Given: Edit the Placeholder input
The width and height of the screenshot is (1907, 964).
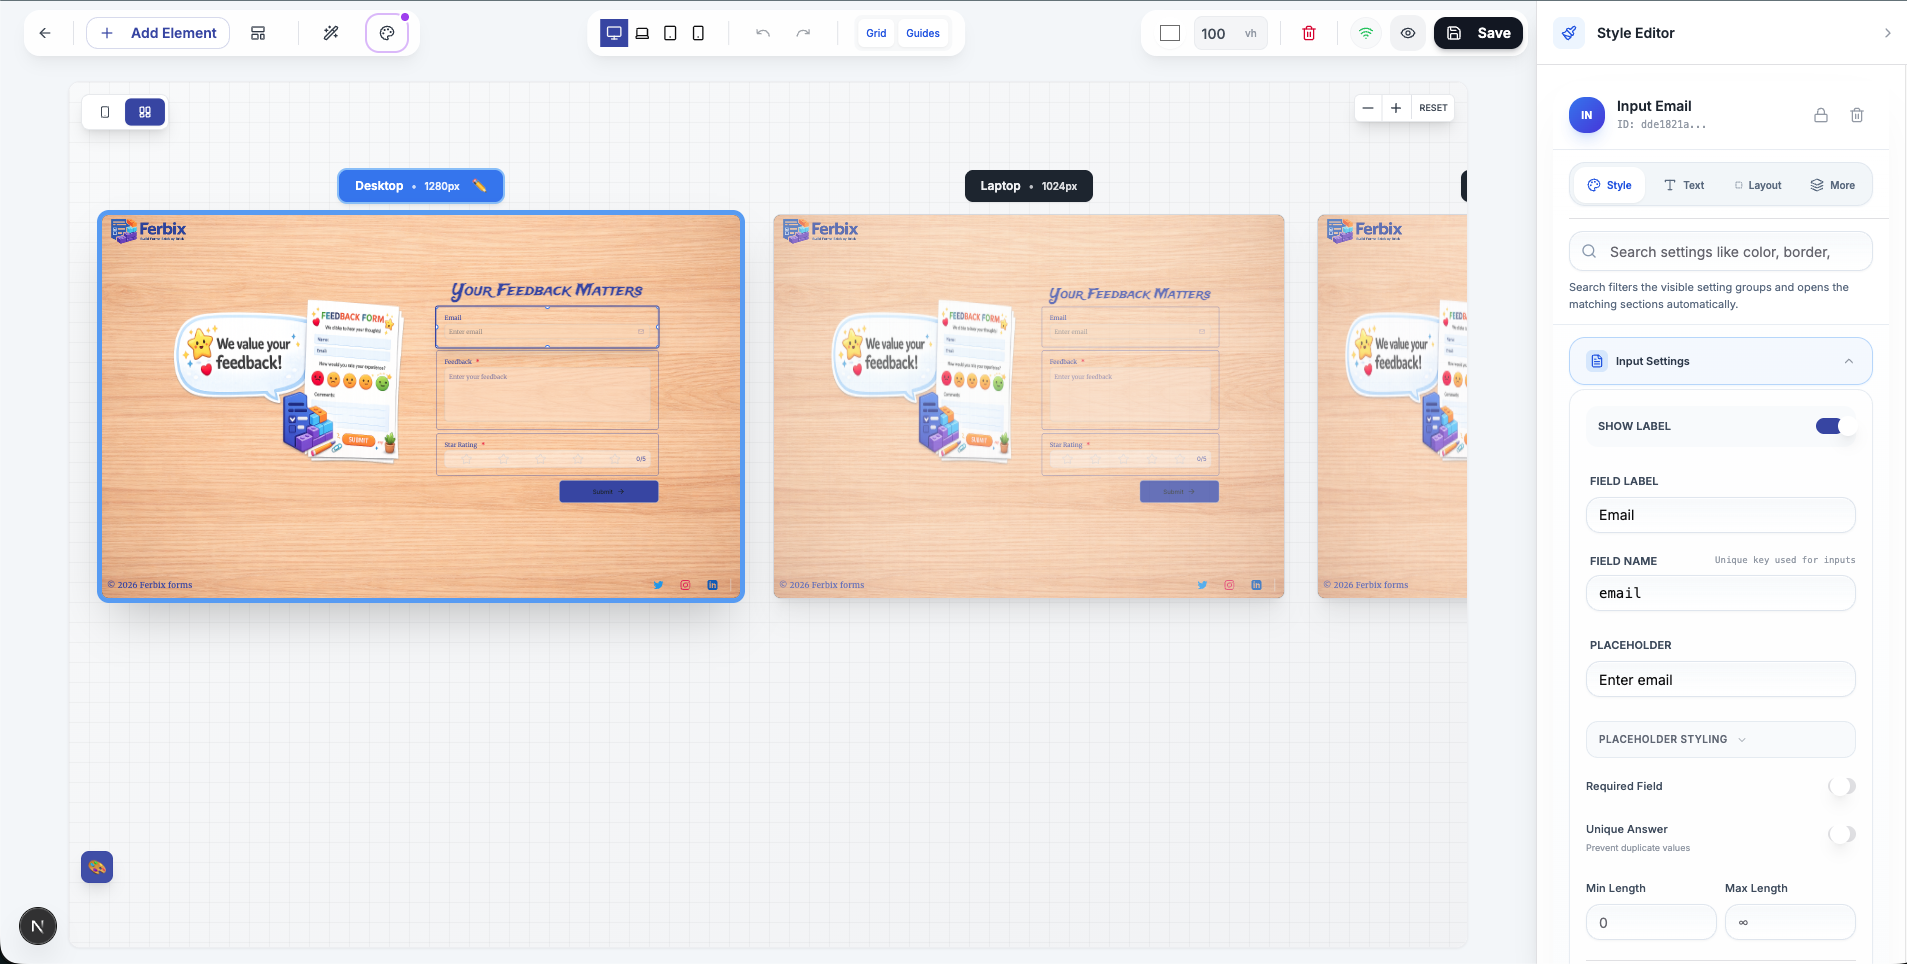Looking at the screenshot, I should 1721,680.
